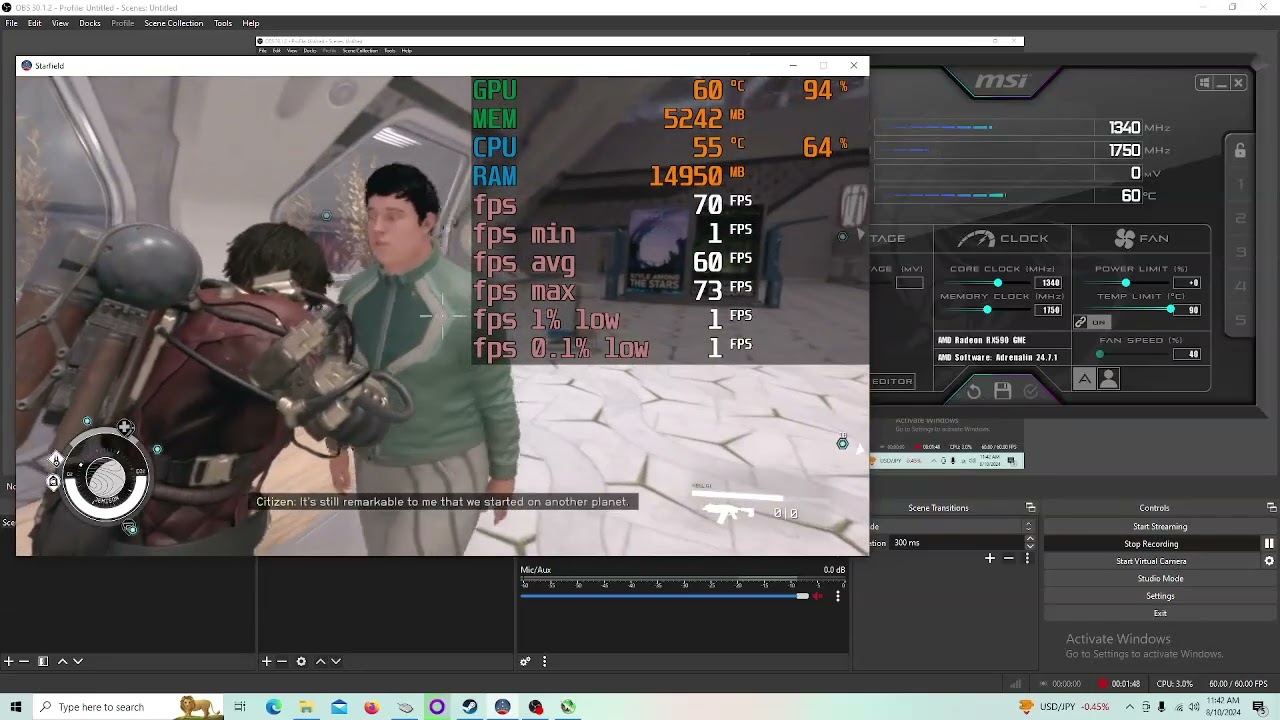Select Afterburner profile slot 5

(x=1241, y=320)
